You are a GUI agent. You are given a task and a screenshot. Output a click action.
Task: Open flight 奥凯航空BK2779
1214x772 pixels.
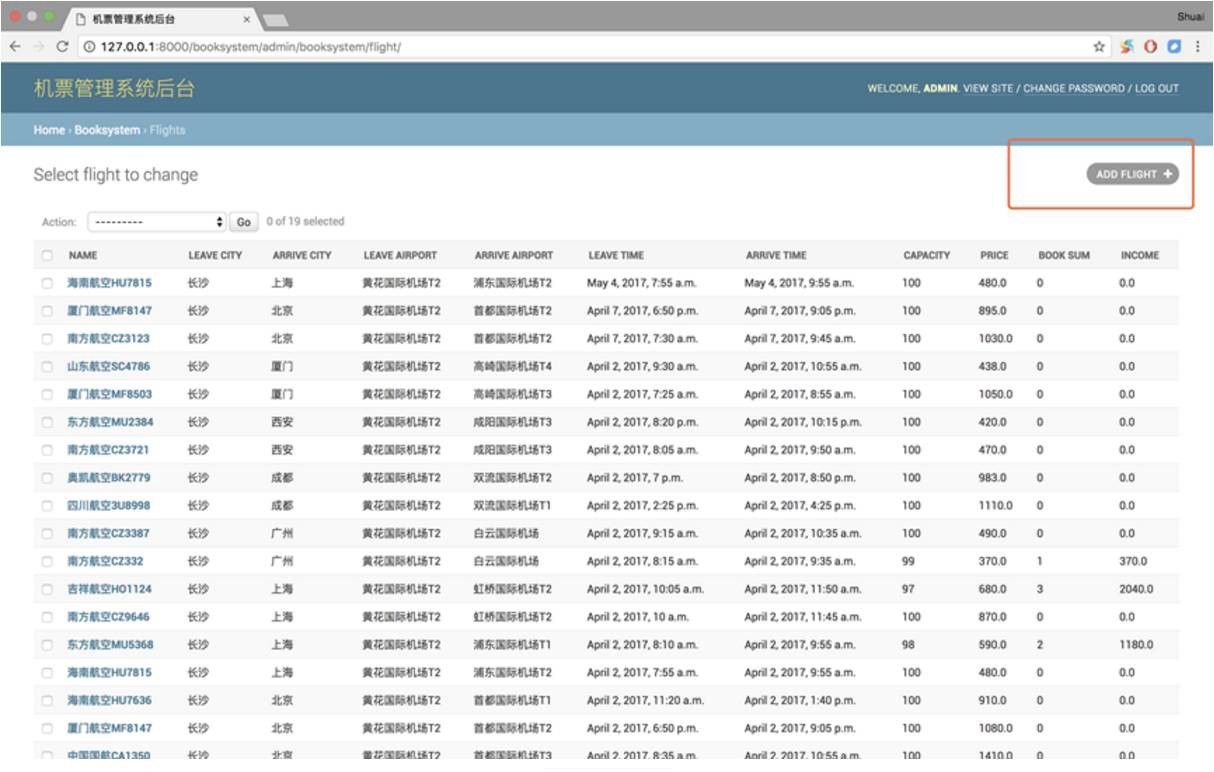pyautogui.click(x=109, y=478)
